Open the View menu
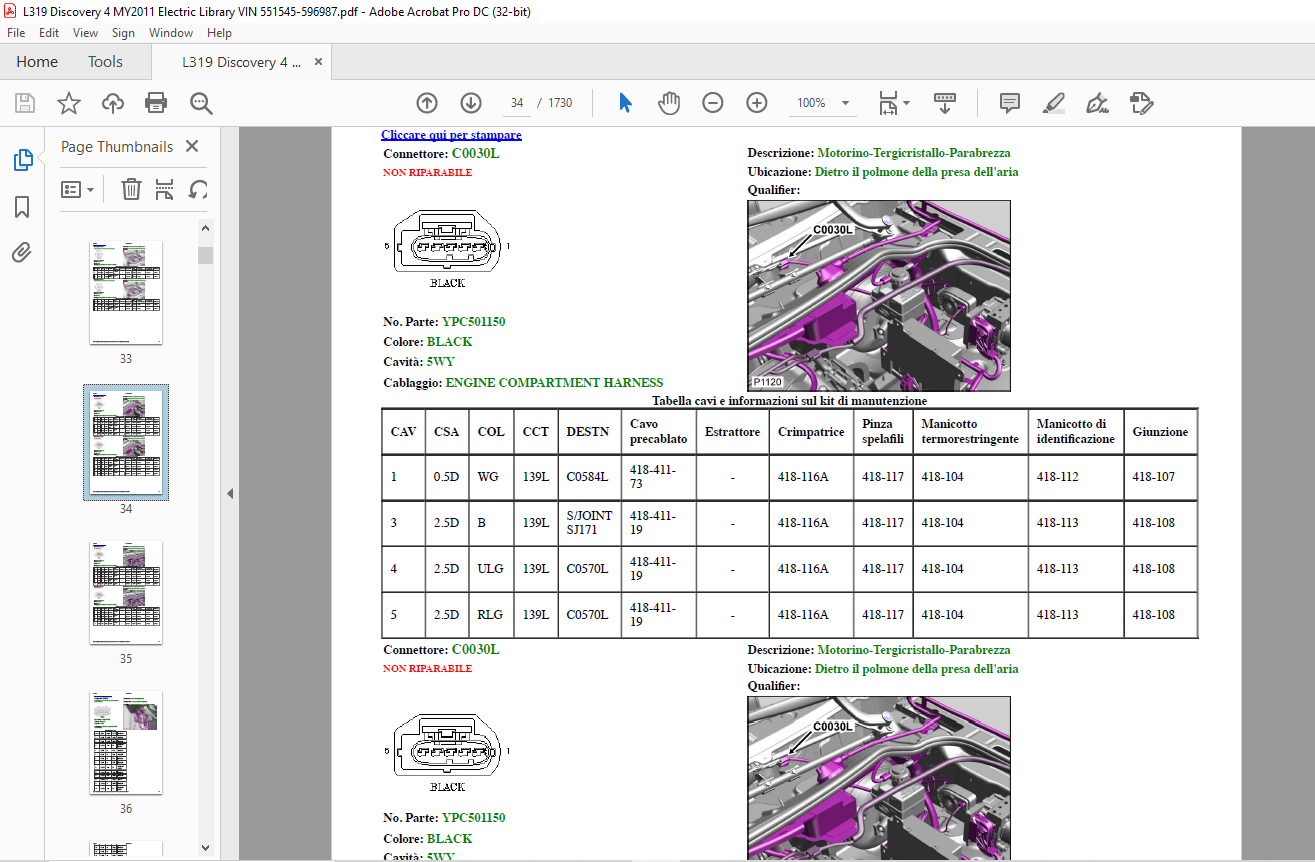 [x=86, y=33]
